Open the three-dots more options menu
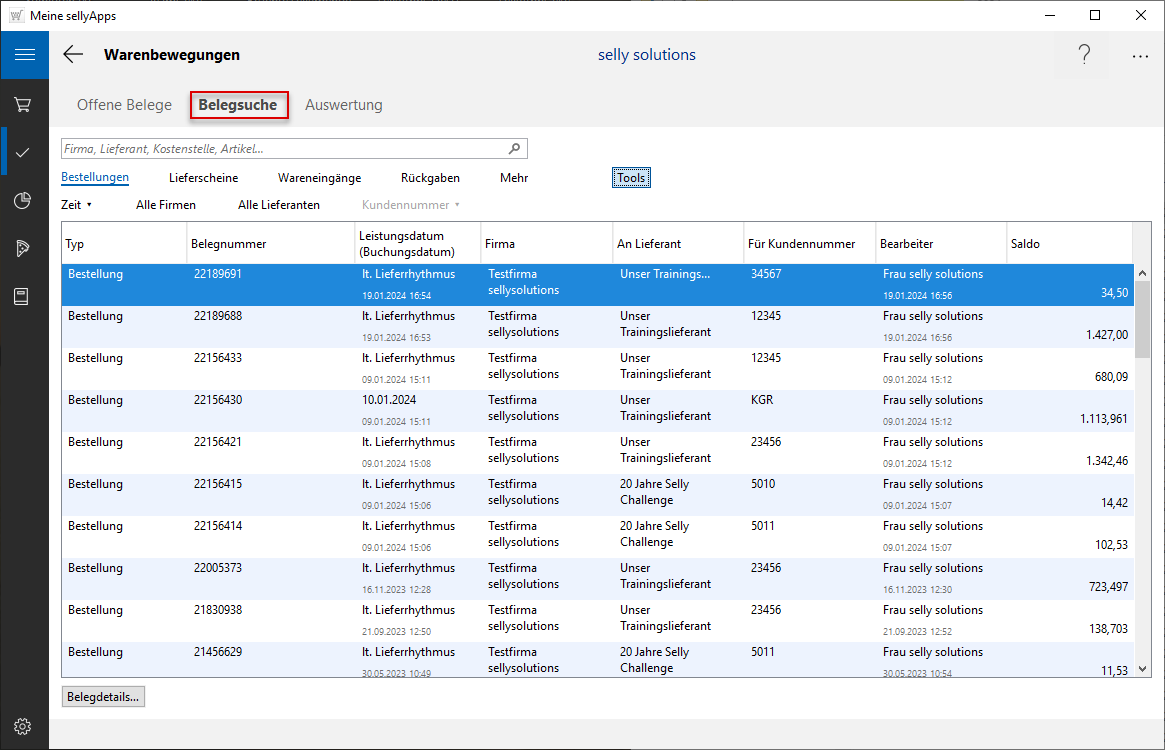The height and width of the screenshot is (750, 1165). point(1140,56)
